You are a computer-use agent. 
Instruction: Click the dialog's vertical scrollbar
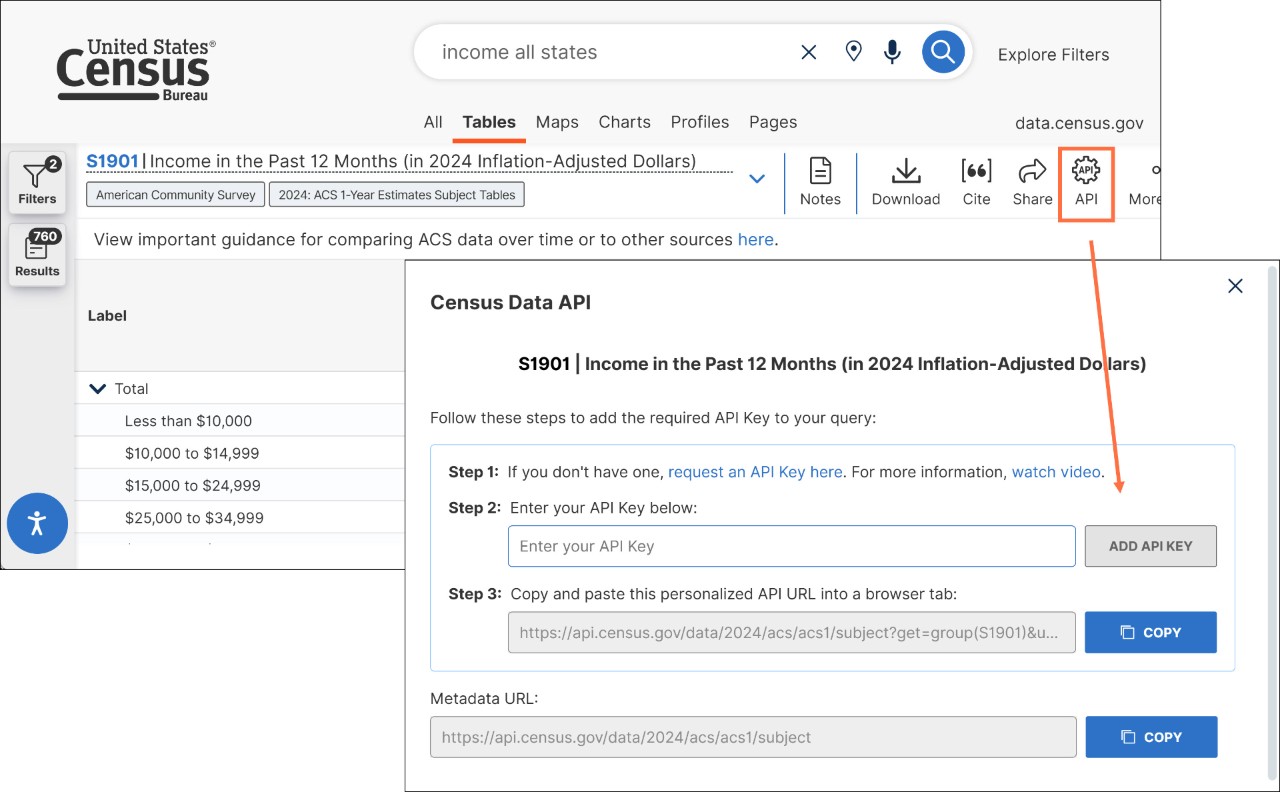tap(1272, 525)
